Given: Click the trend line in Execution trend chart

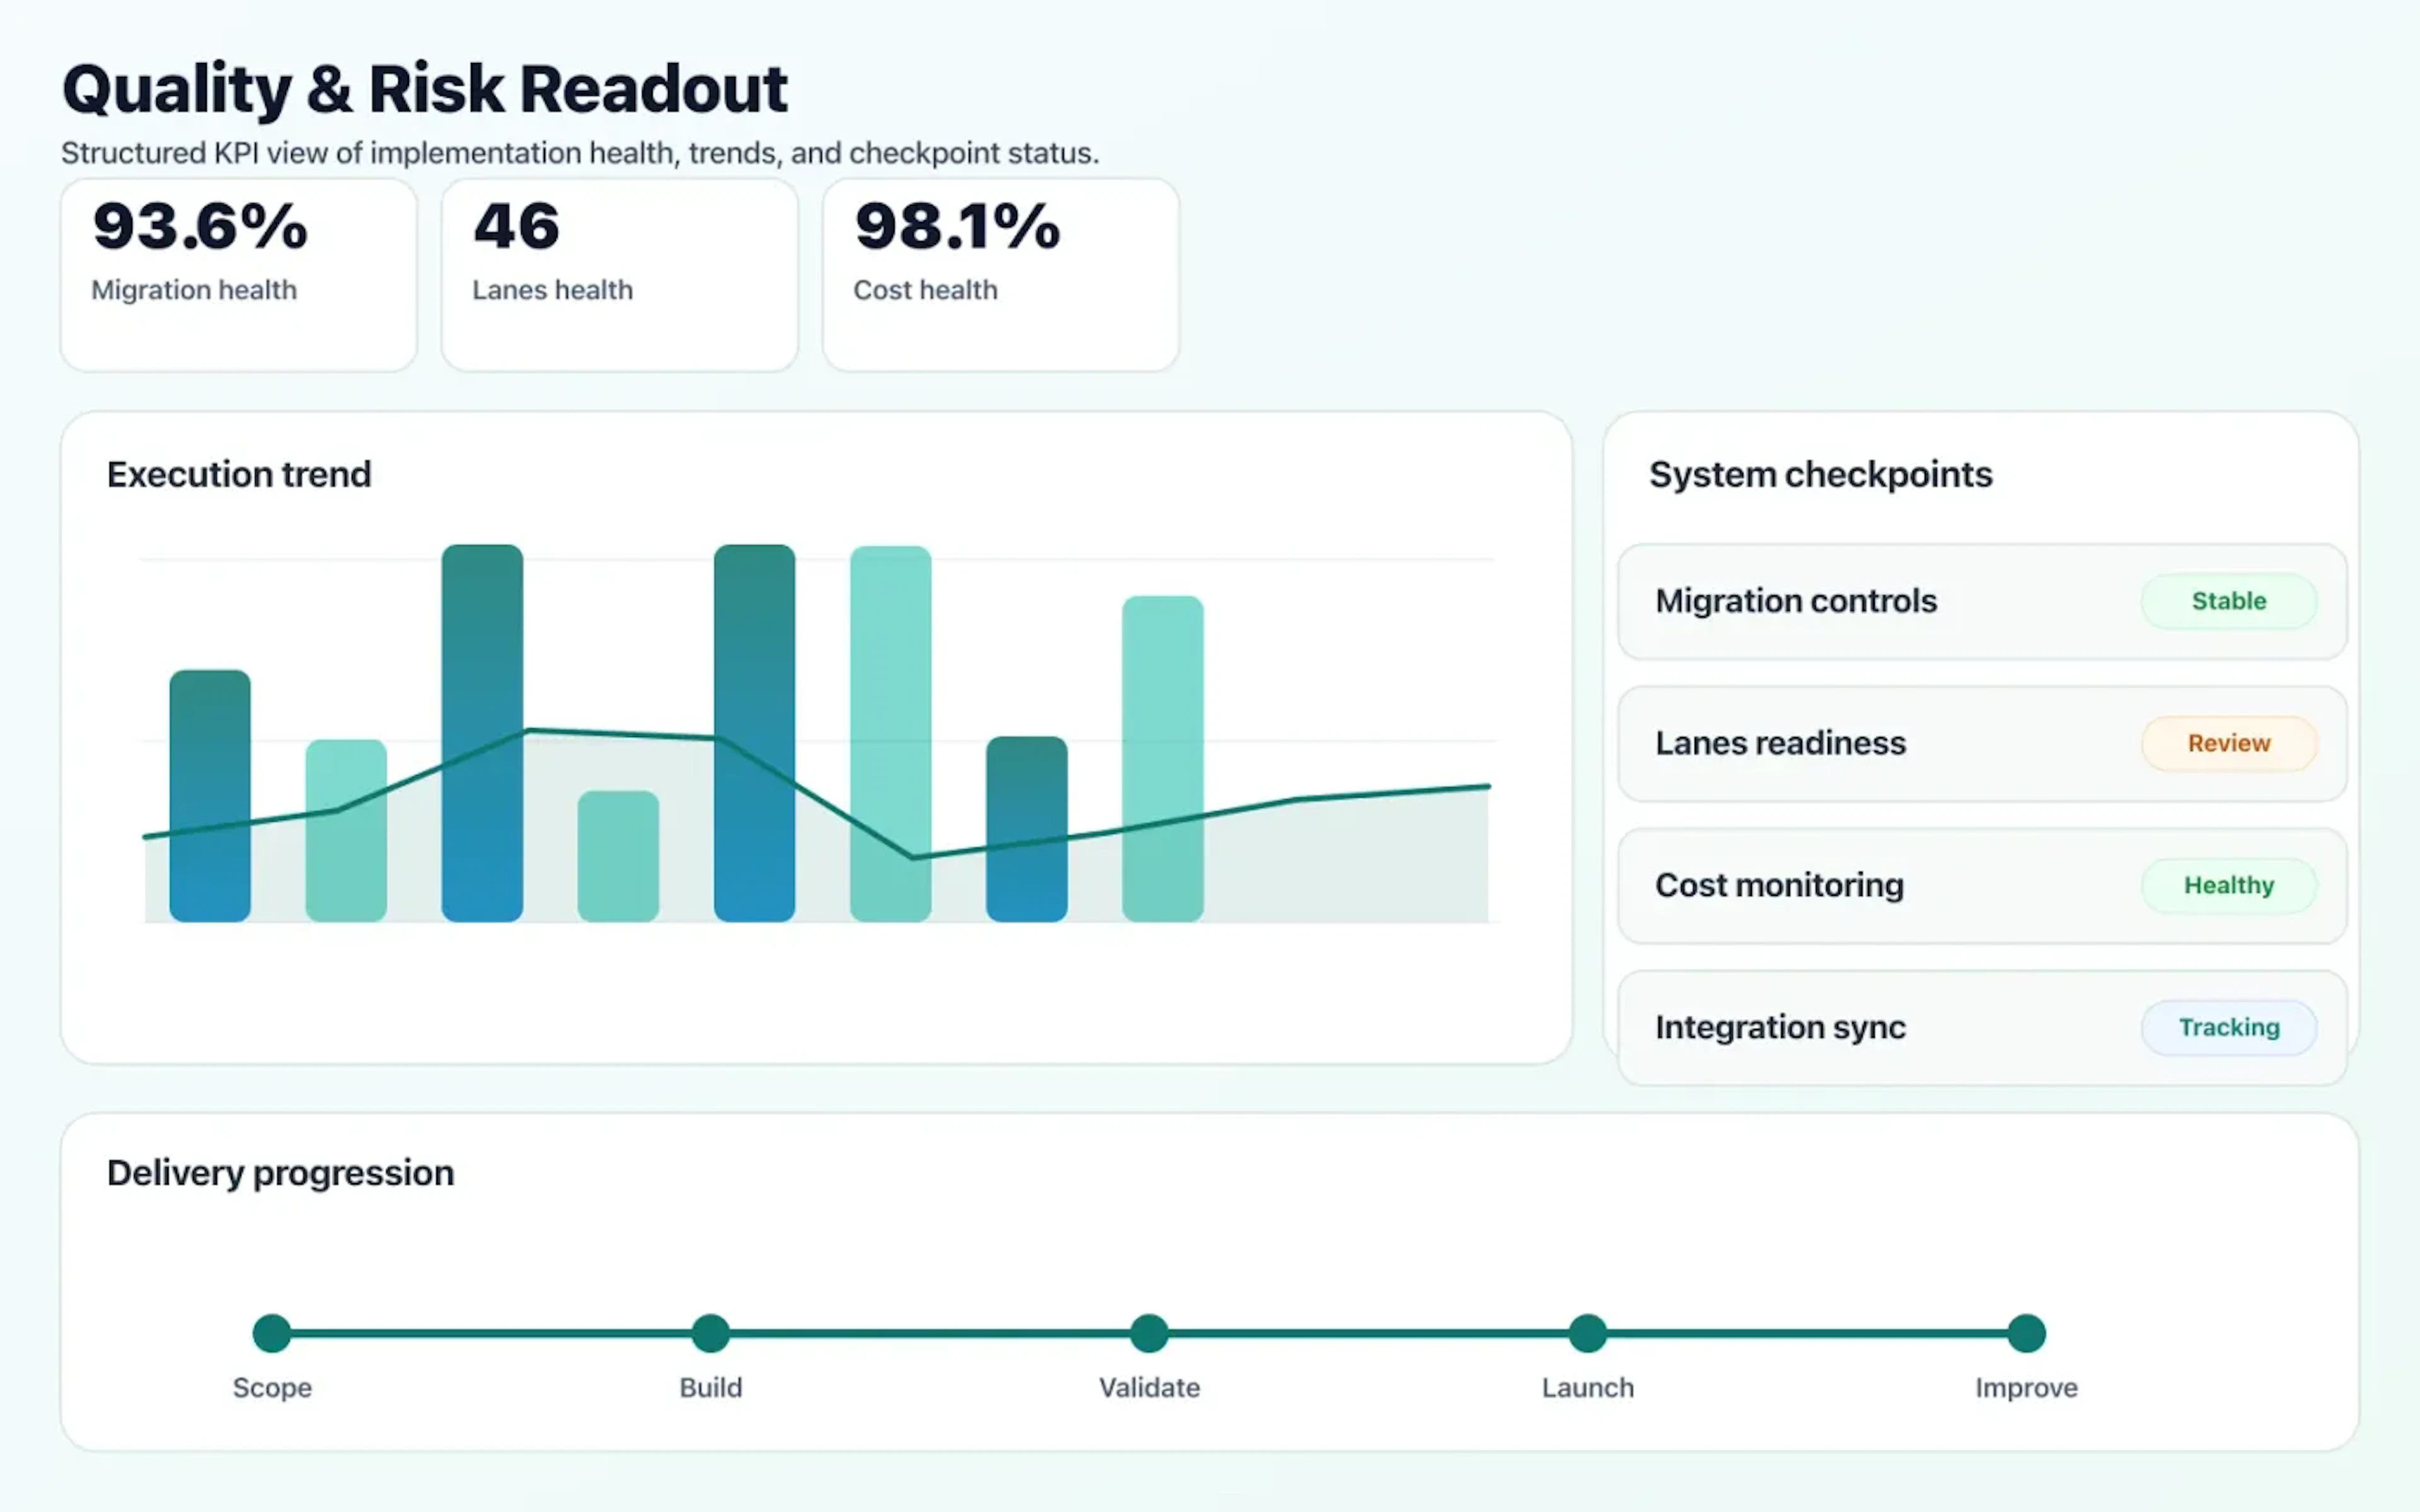Looking at the screenshot, I should tap(620, 735).
